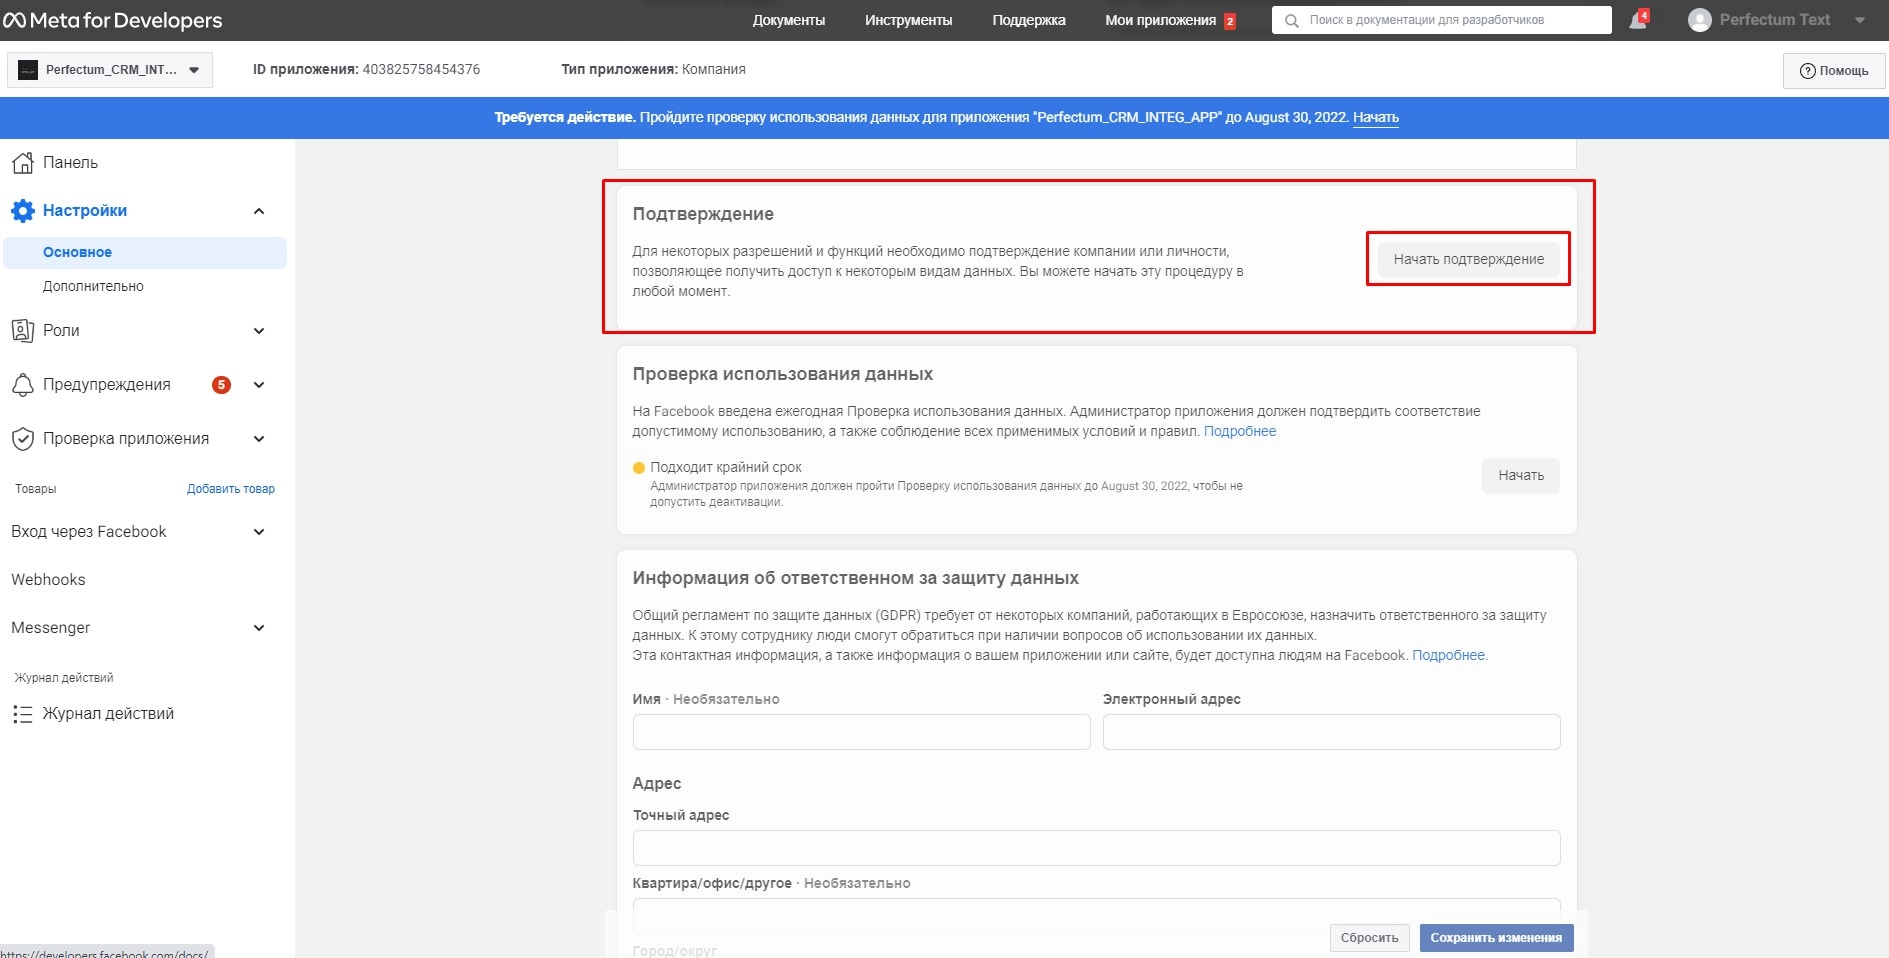This screenshot has width=1889, height=958.
Task: Click Подробнее link in data use check
Action: tap(1240, 432)
